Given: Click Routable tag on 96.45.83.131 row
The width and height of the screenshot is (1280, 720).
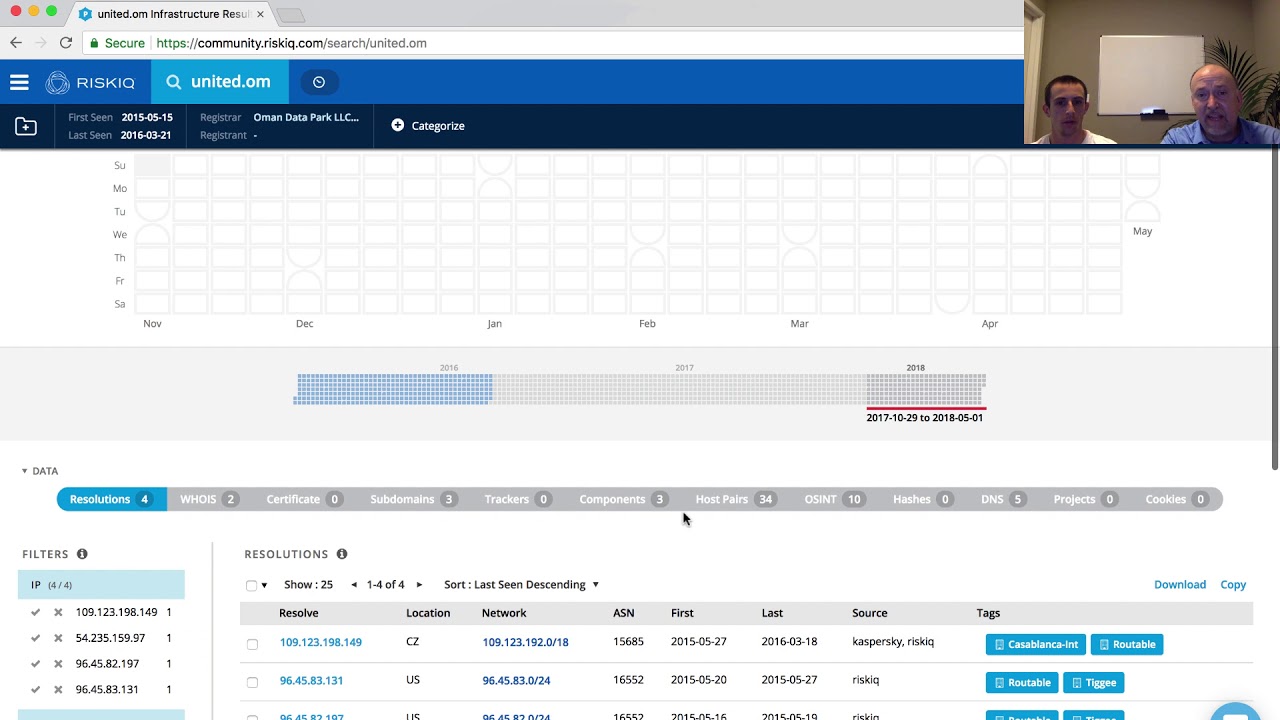Looking at the screenshot, I should tap(1022, 682).
